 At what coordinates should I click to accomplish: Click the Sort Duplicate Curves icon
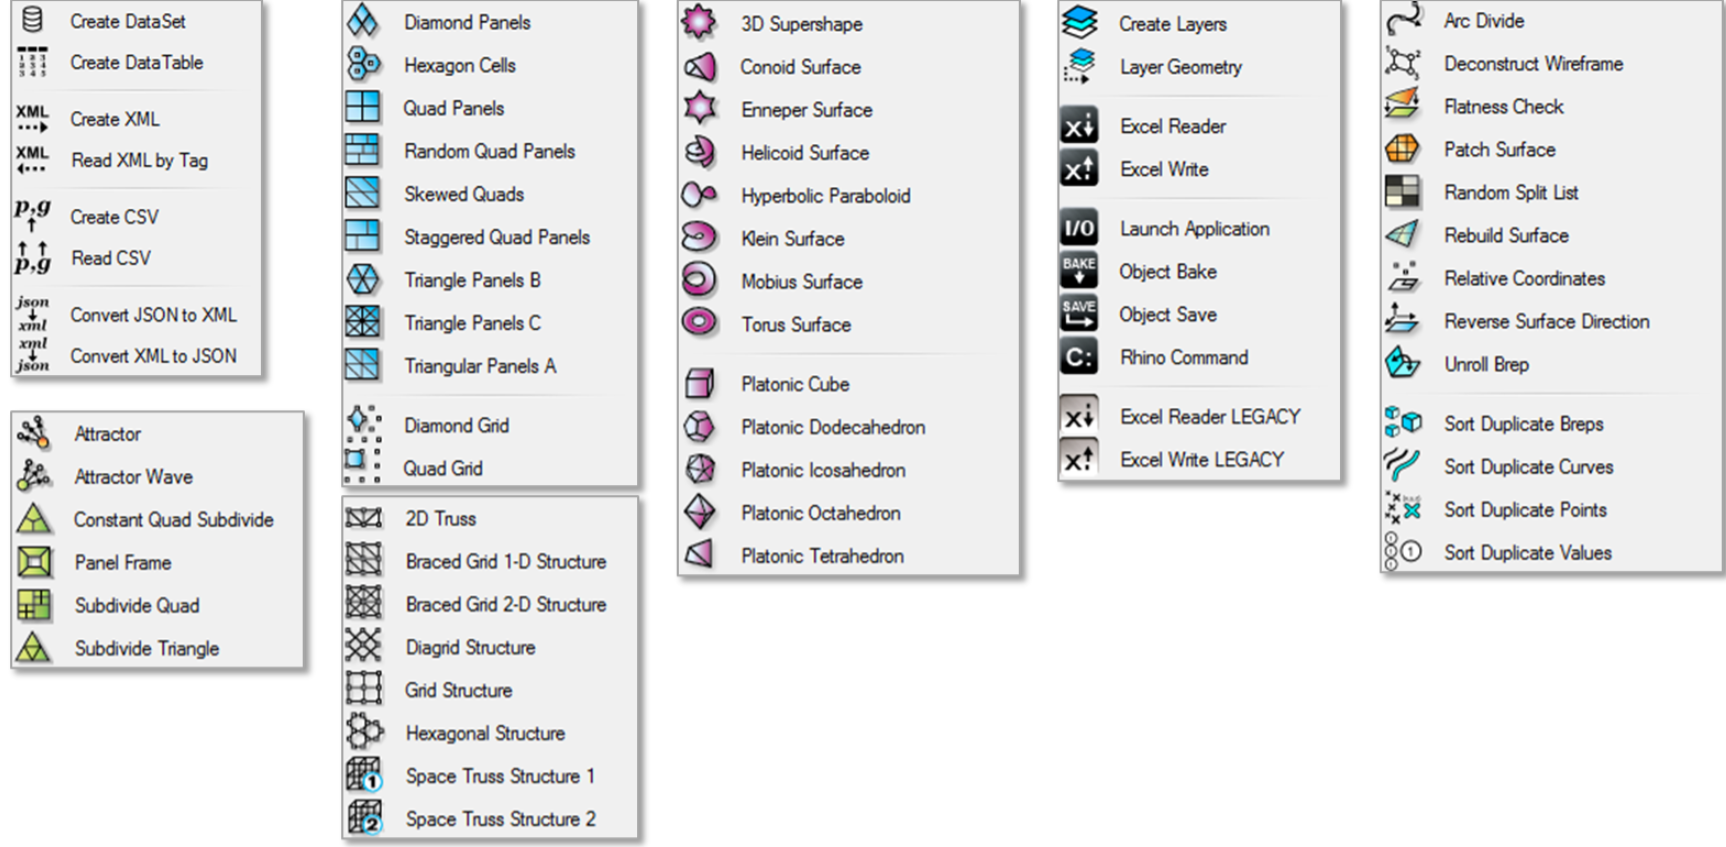coord(1403,466)
